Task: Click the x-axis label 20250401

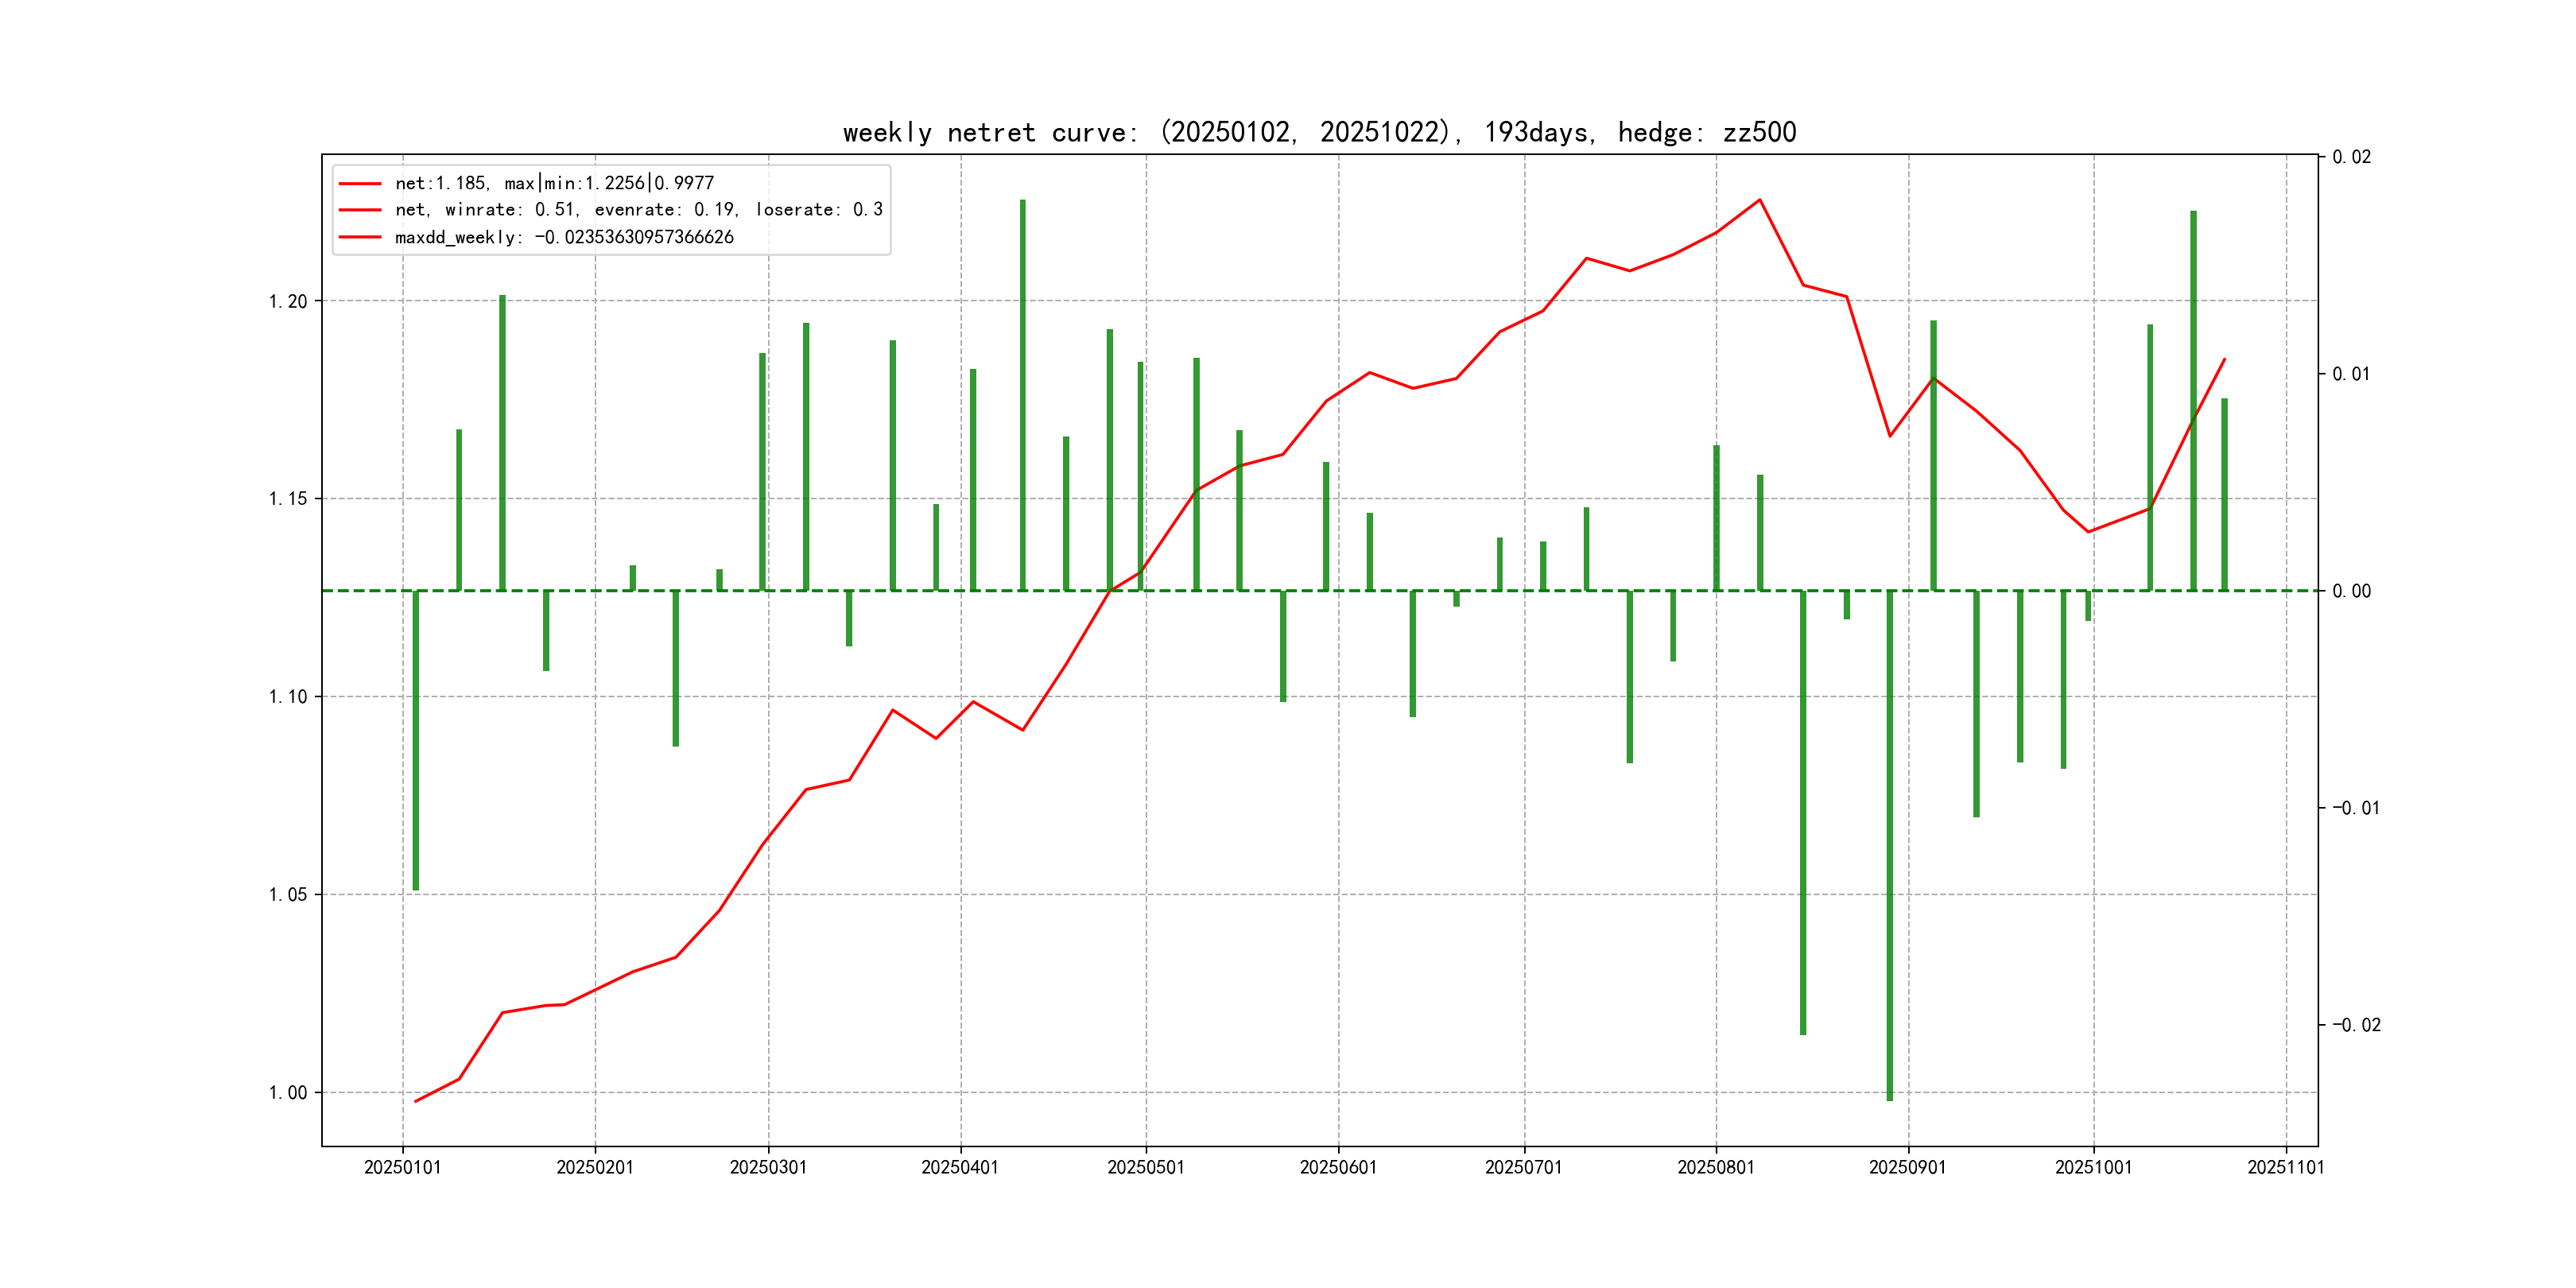Action: click(x=960, y=1167)
